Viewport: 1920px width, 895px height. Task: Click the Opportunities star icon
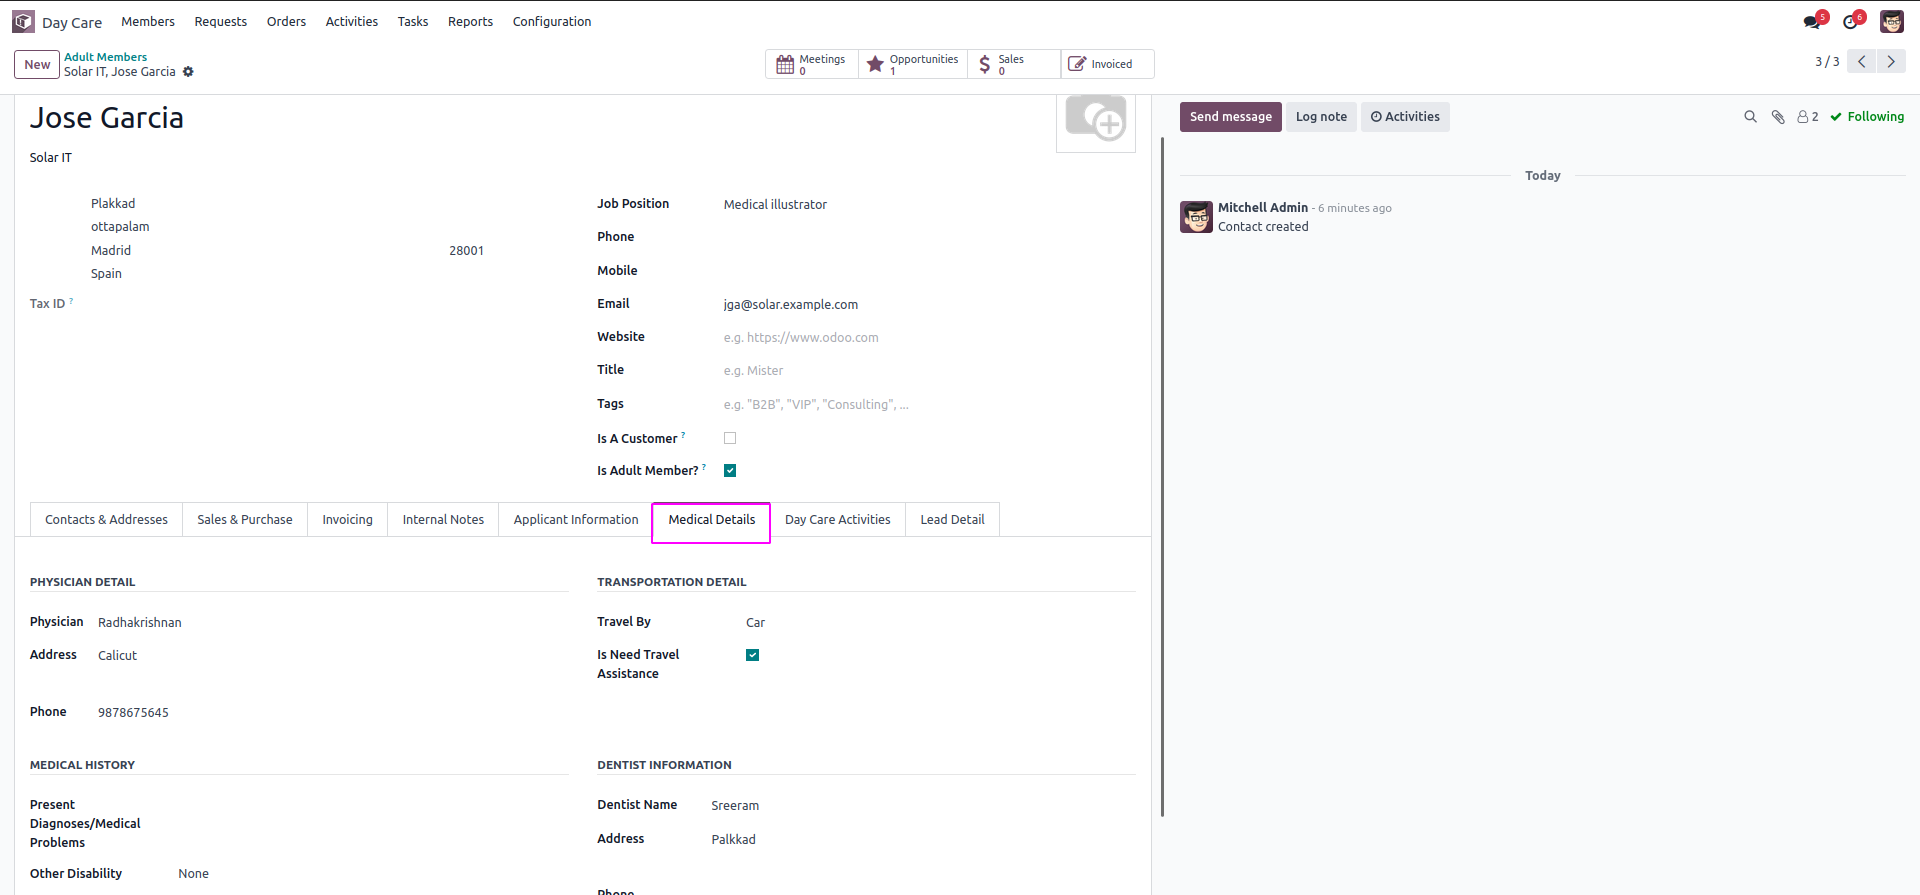[875, 64]
